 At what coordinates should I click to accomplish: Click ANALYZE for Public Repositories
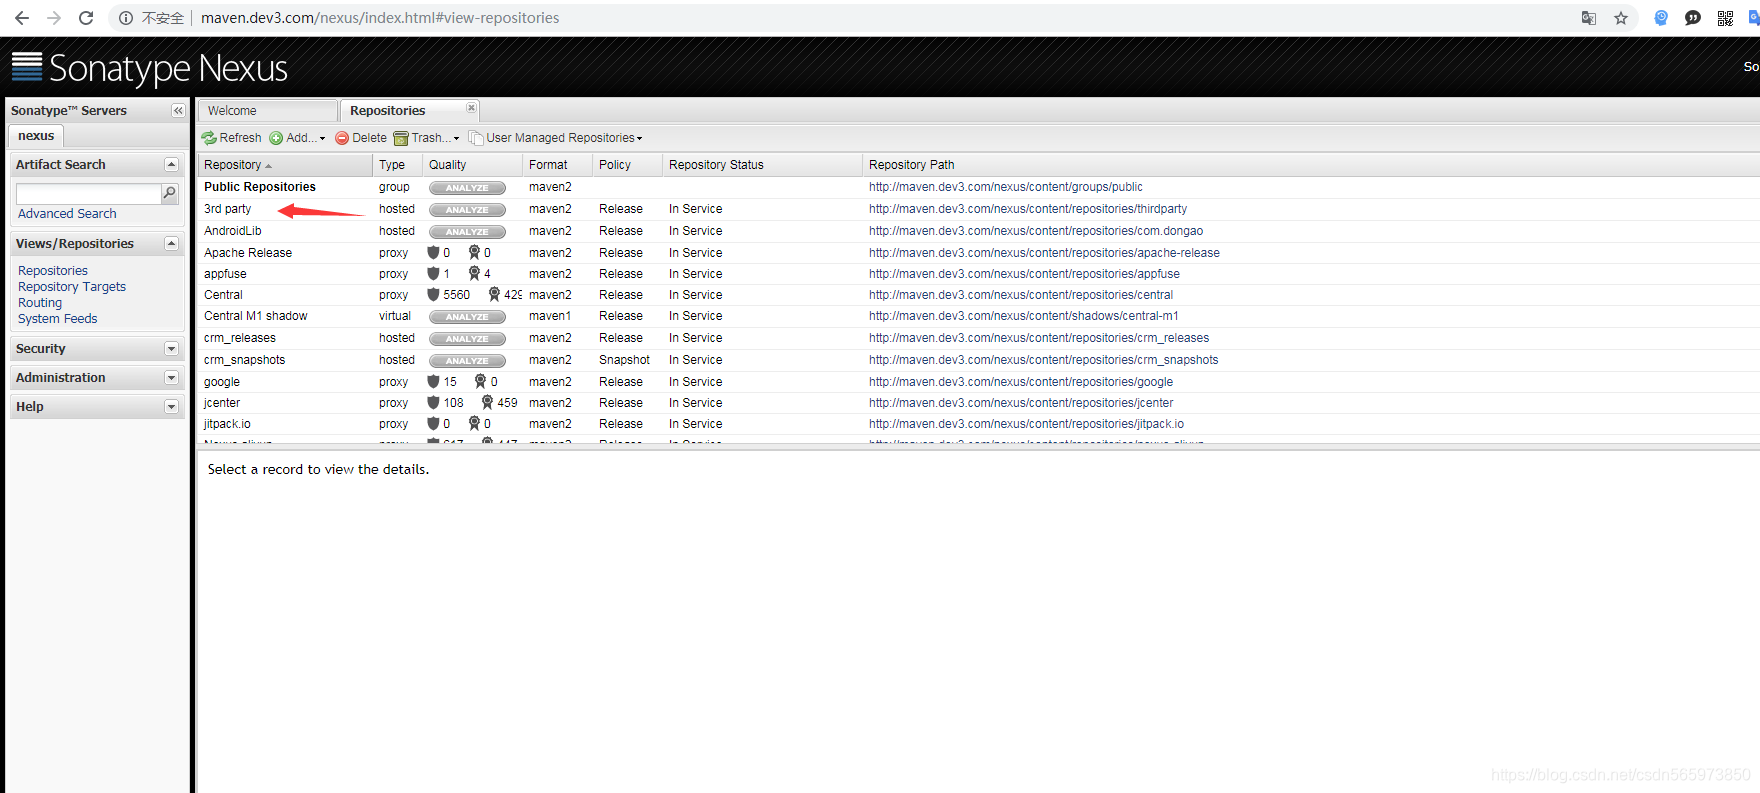[467, 188]
